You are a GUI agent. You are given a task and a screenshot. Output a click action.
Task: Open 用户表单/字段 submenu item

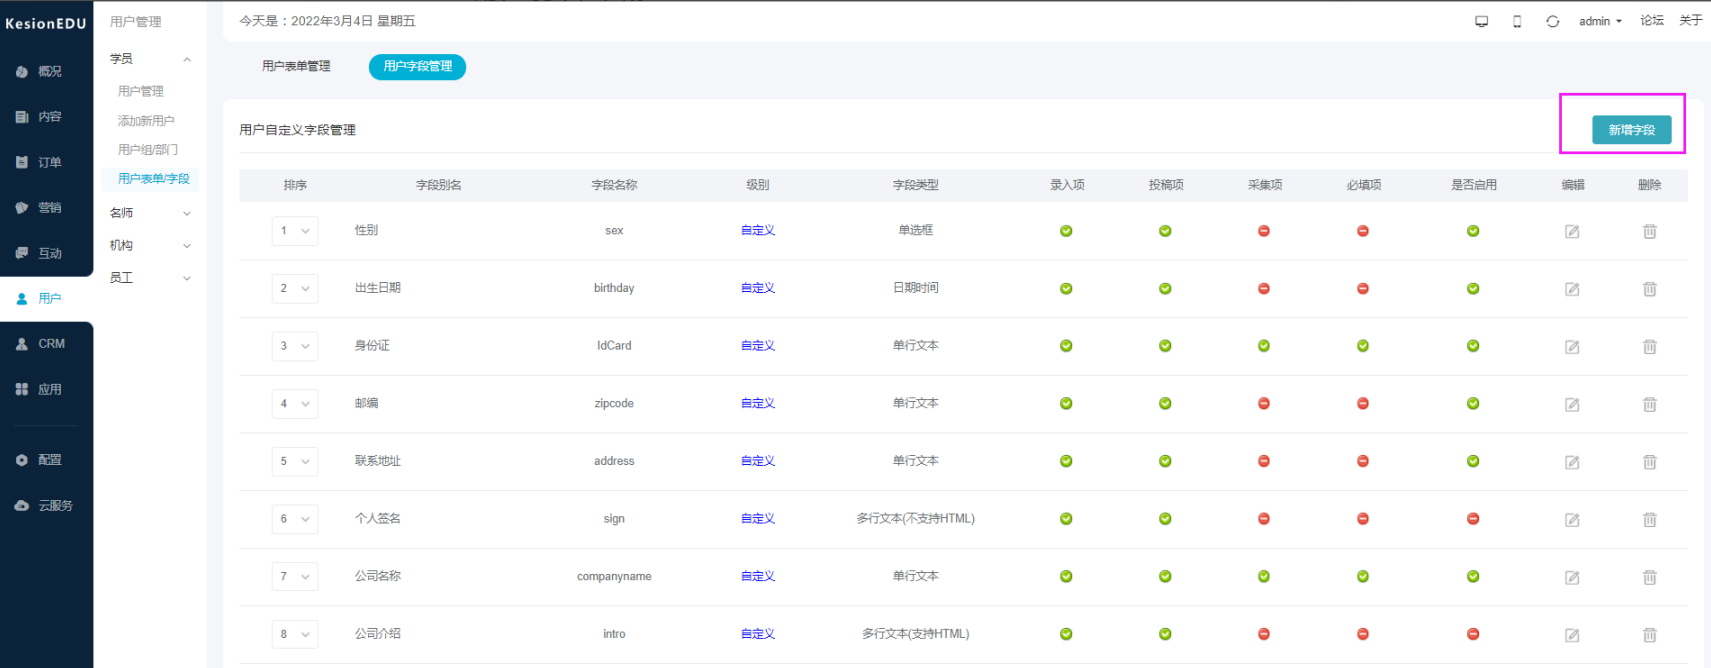tap(153, 179)
